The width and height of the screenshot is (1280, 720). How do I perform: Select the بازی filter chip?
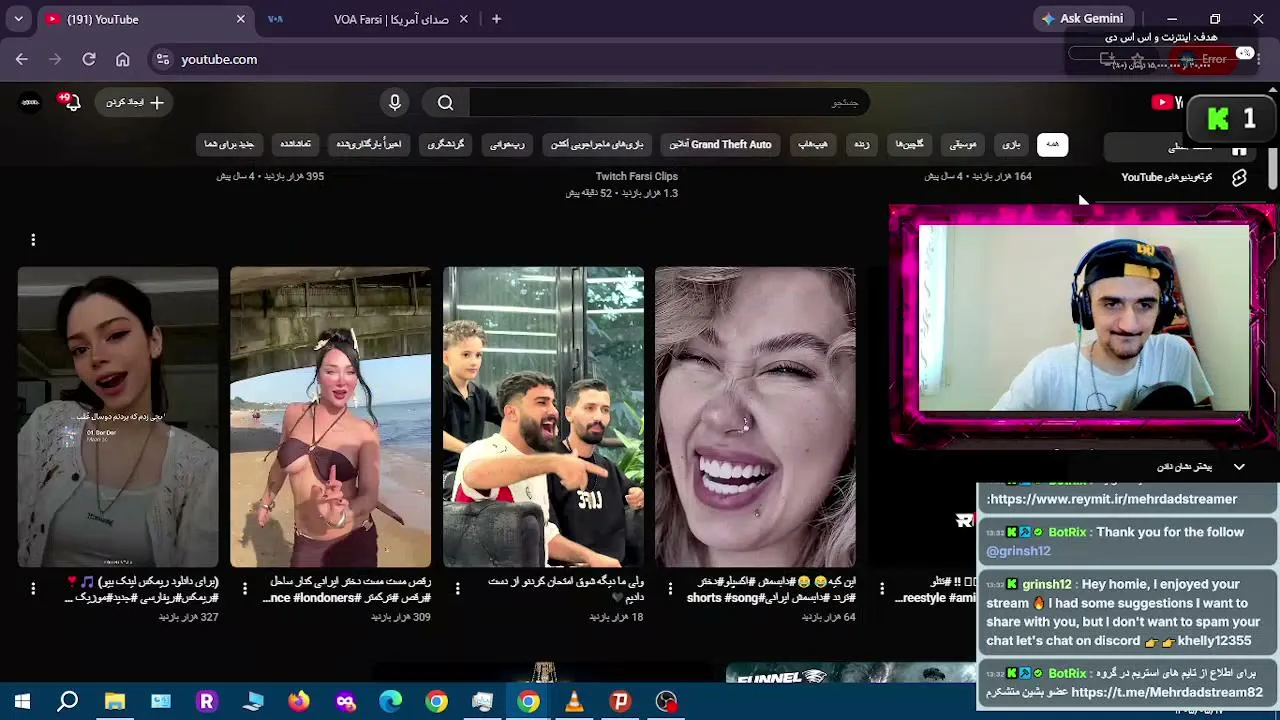[x=1011, y=144]
